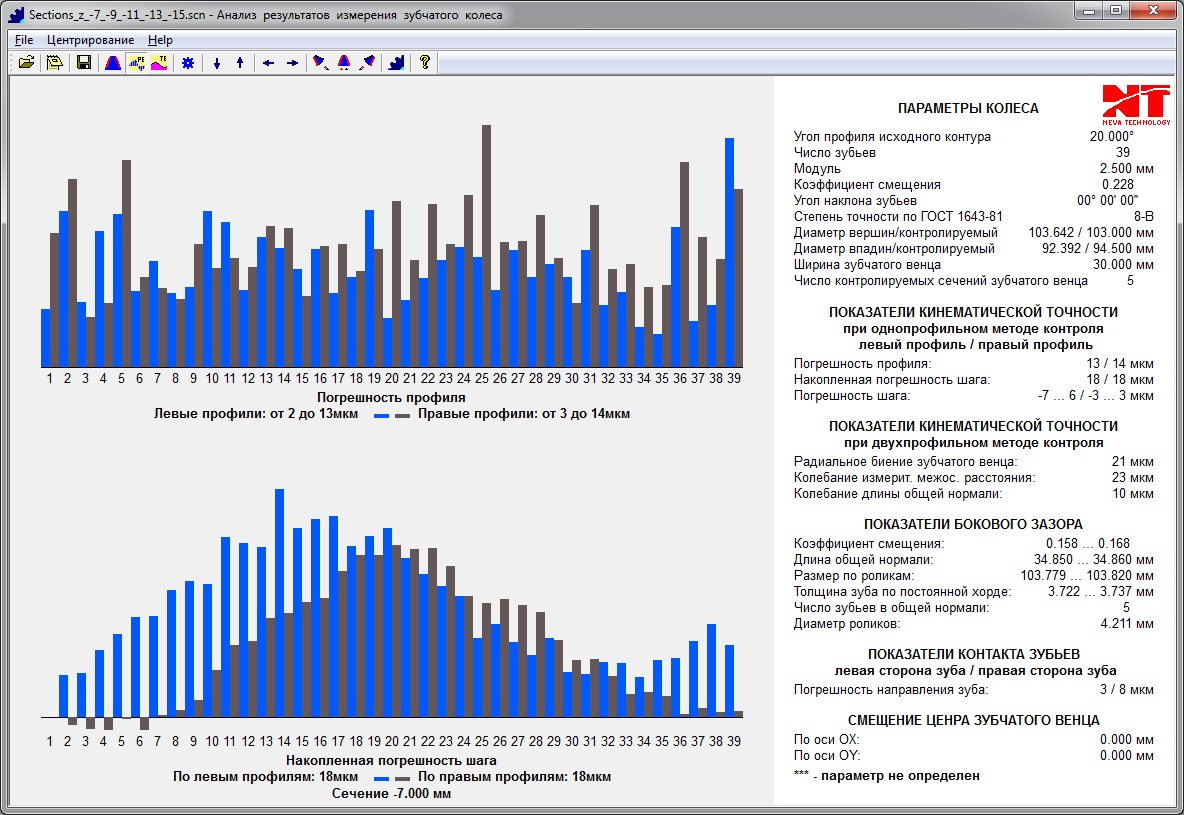
Task: Click the 23 мкм колебание value
Action: (1133, 477)
